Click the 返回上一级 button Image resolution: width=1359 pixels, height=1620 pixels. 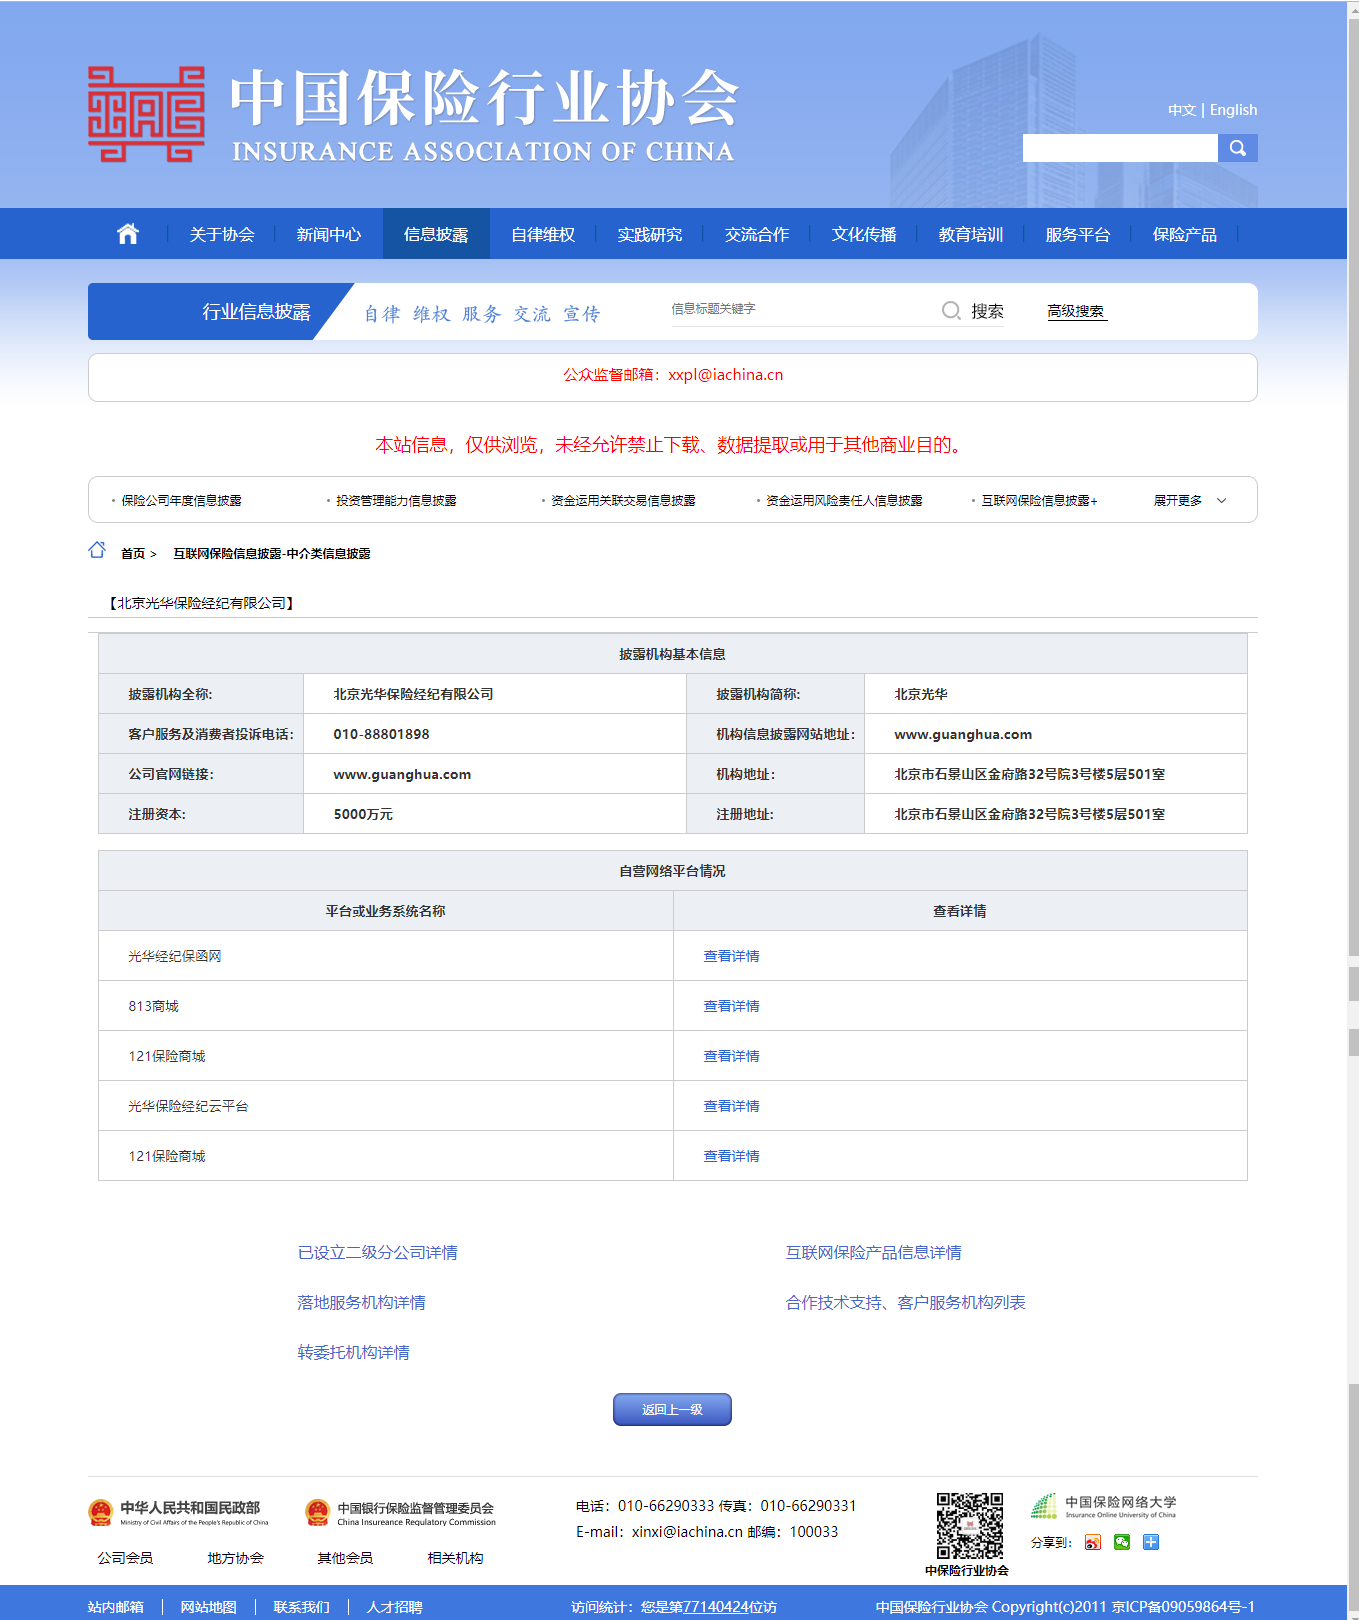point(672,1409)
